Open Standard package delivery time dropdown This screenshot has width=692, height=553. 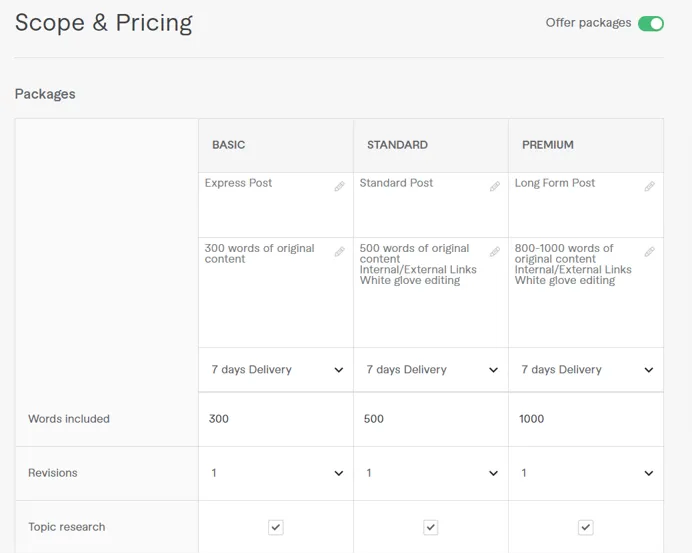coord(431,370)
